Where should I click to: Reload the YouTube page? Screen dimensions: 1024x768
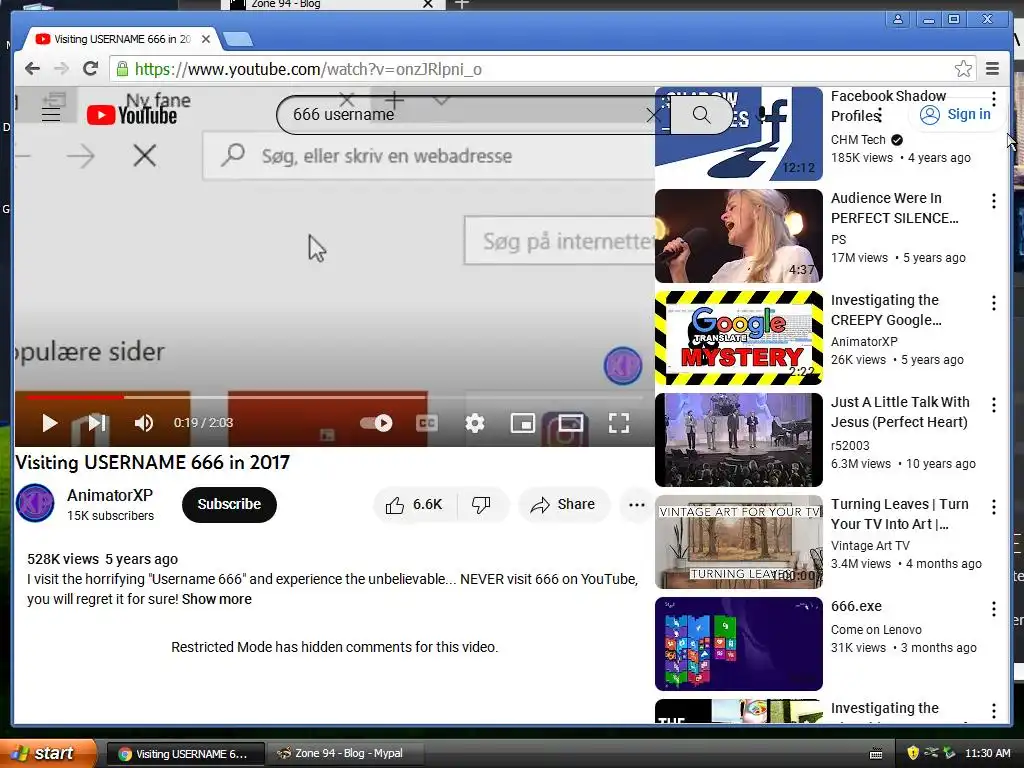(90, 69)
